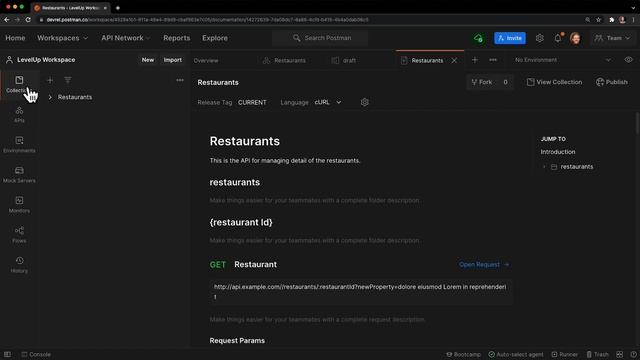Click the blue Invite button

[510, 38]
